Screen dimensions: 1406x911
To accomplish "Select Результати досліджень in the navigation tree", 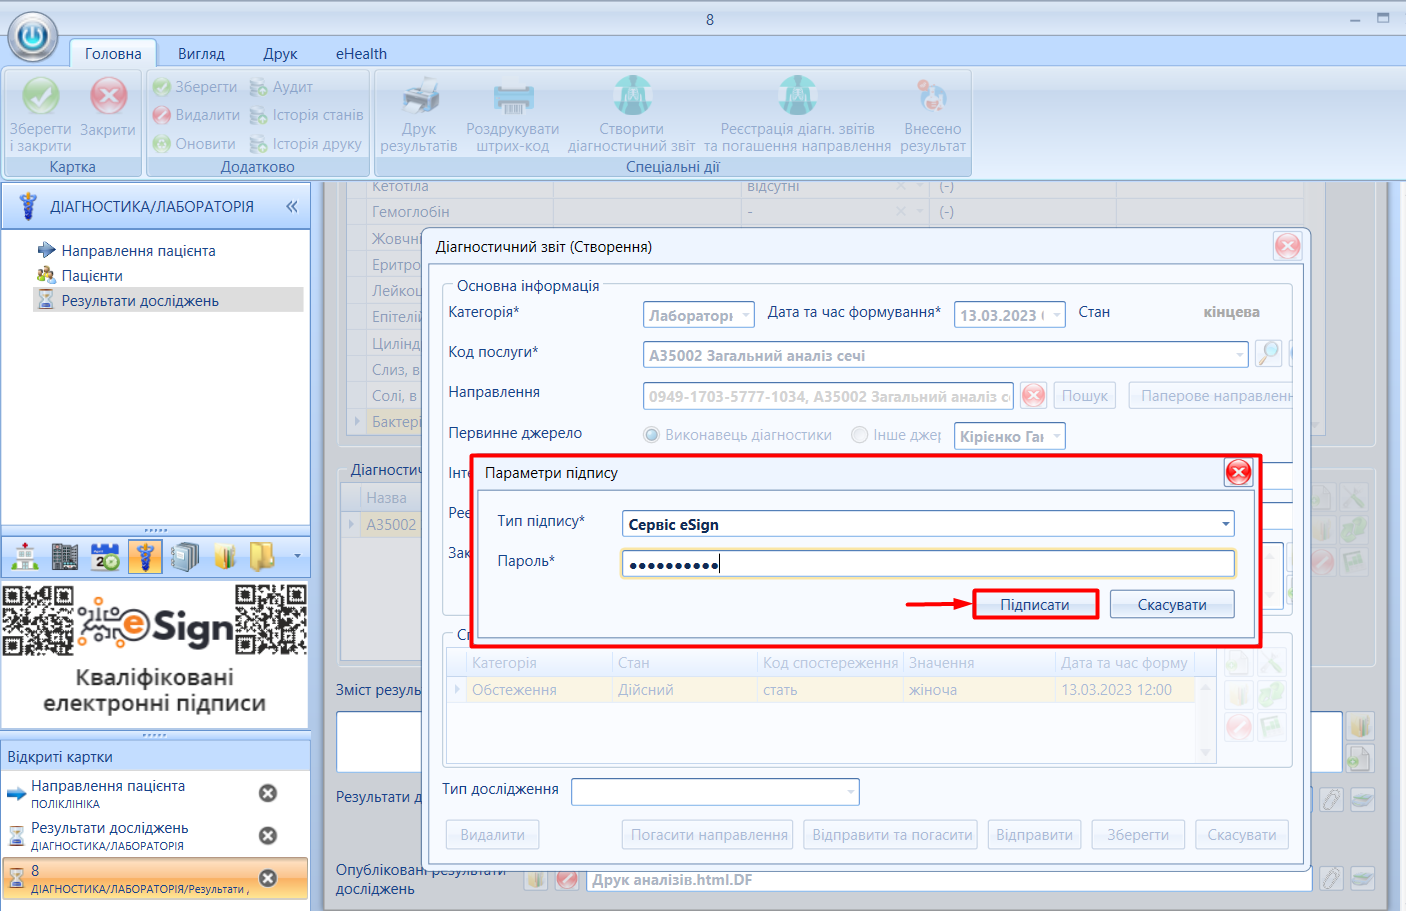I will click(140, 301).
